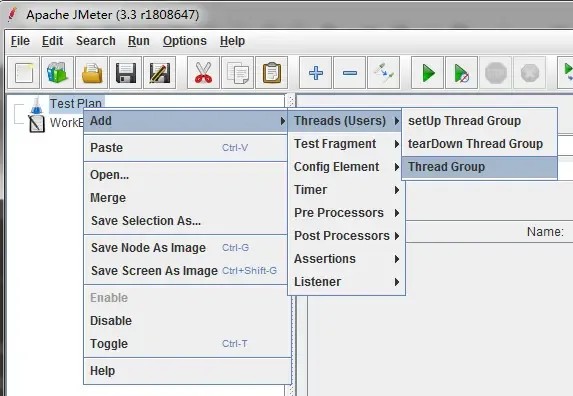The width and height of the screenshot is (573, 396).
Task: Click the Start no pauses icon
Action: coord(461,73)
